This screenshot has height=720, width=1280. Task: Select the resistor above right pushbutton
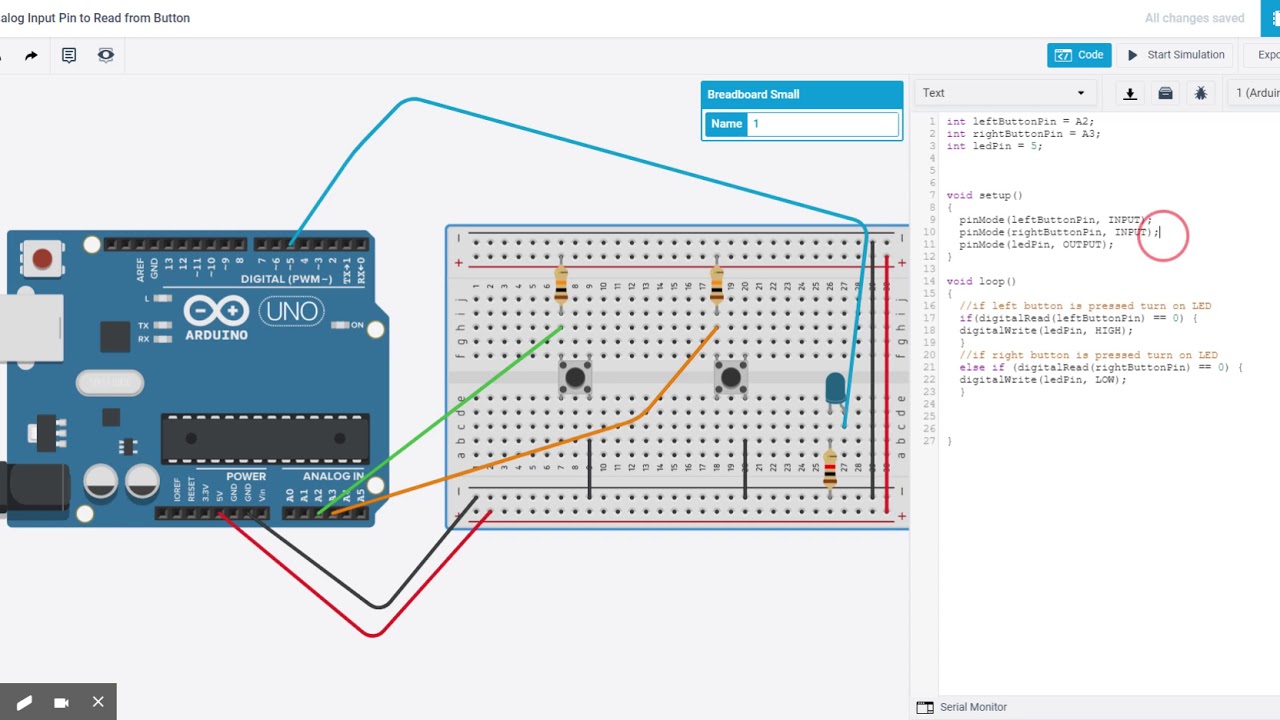pyautogui.click(x=716, y=284)
